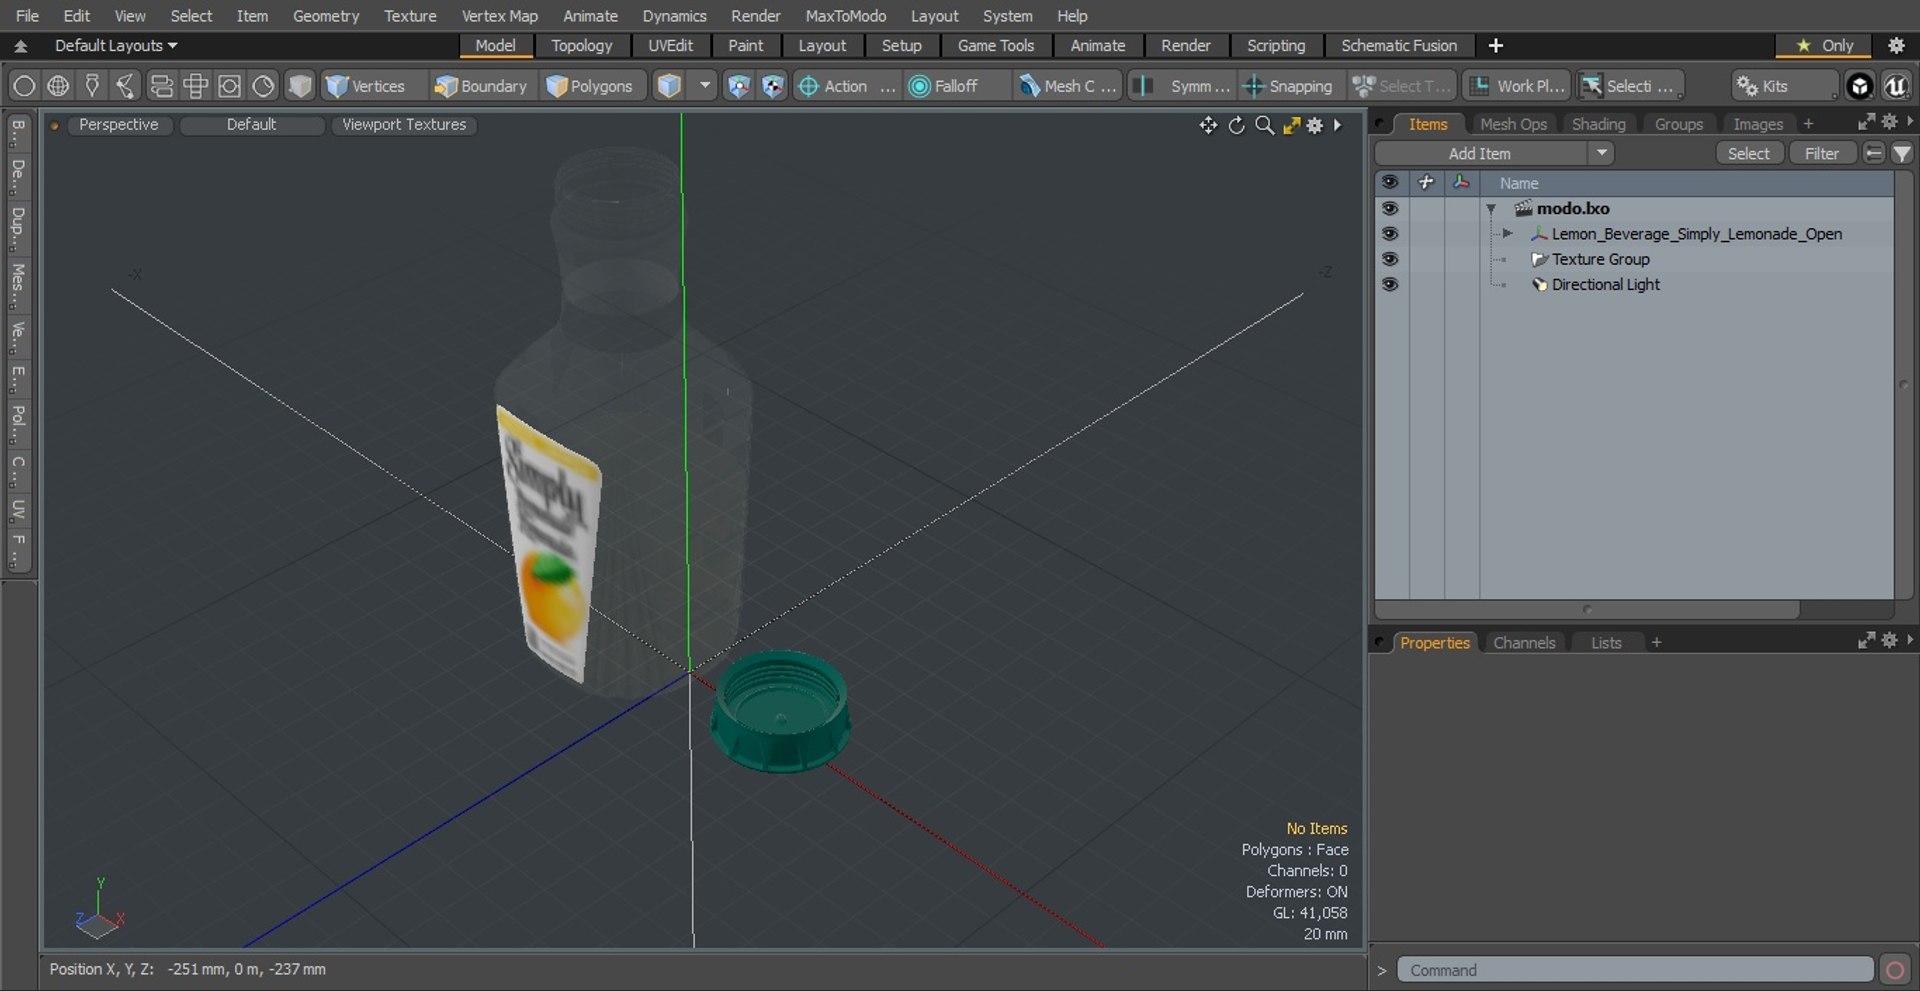Open the Items mode dropdown arrow
This screenshot has height=991, width=1920.
click(x=705, y=86)
